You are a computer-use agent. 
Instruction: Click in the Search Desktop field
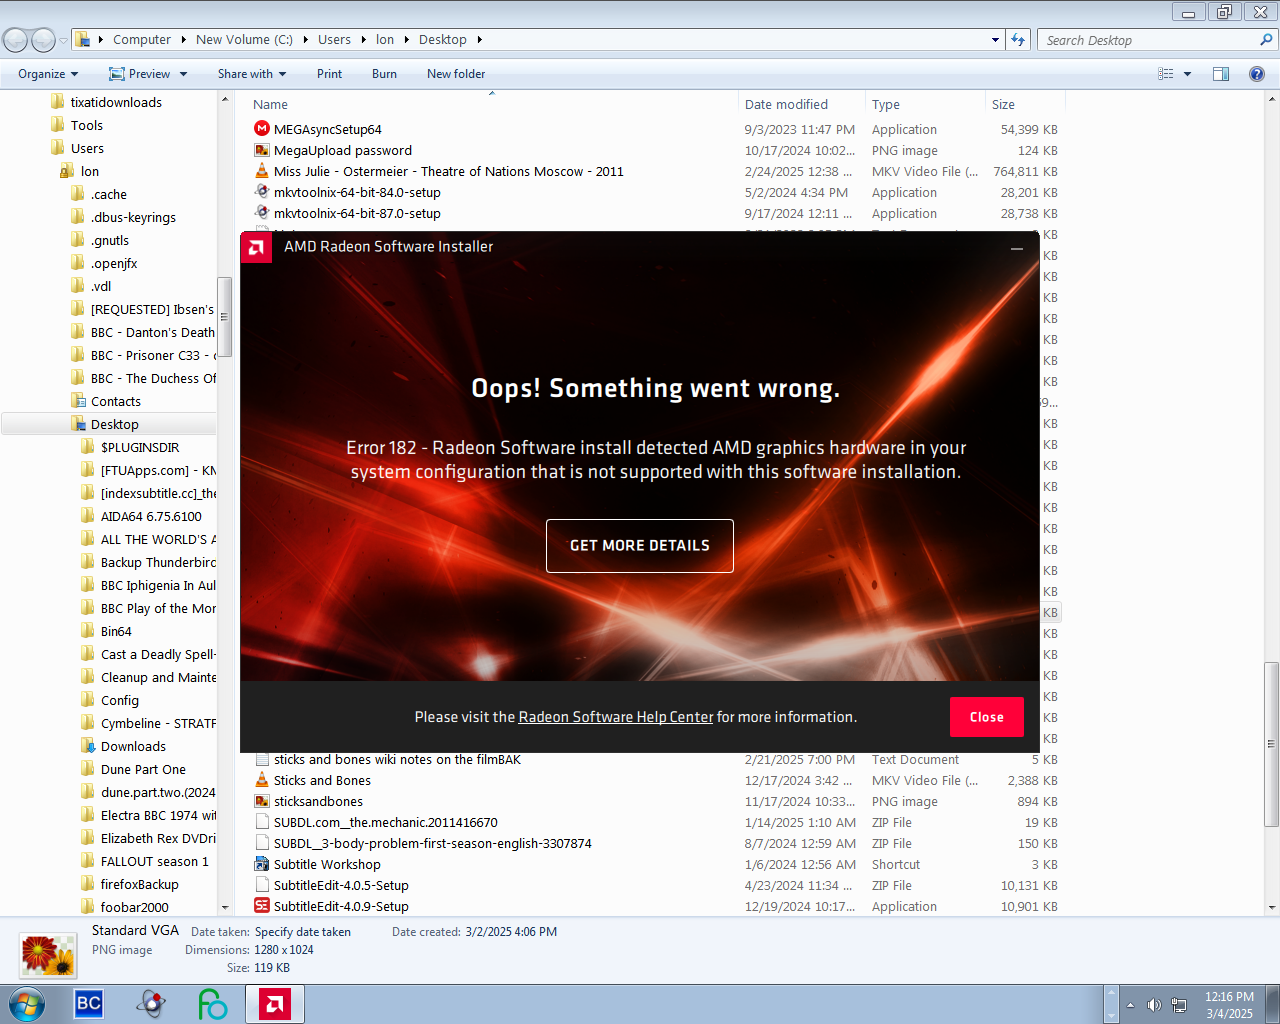[1148, 40]
